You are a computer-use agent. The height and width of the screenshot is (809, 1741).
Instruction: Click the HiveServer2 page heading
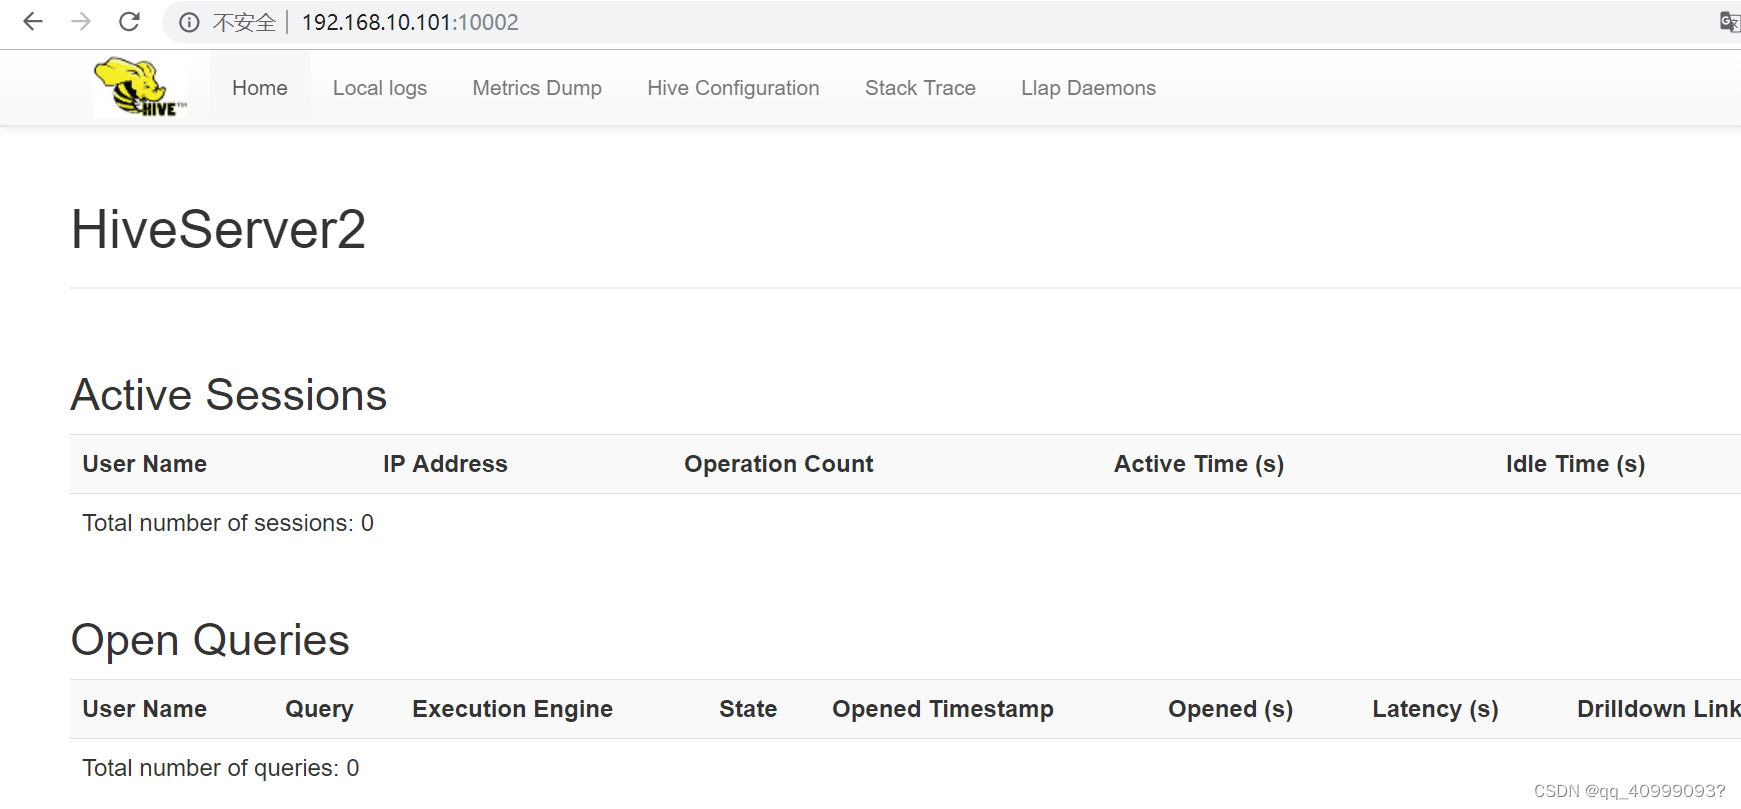218,229
